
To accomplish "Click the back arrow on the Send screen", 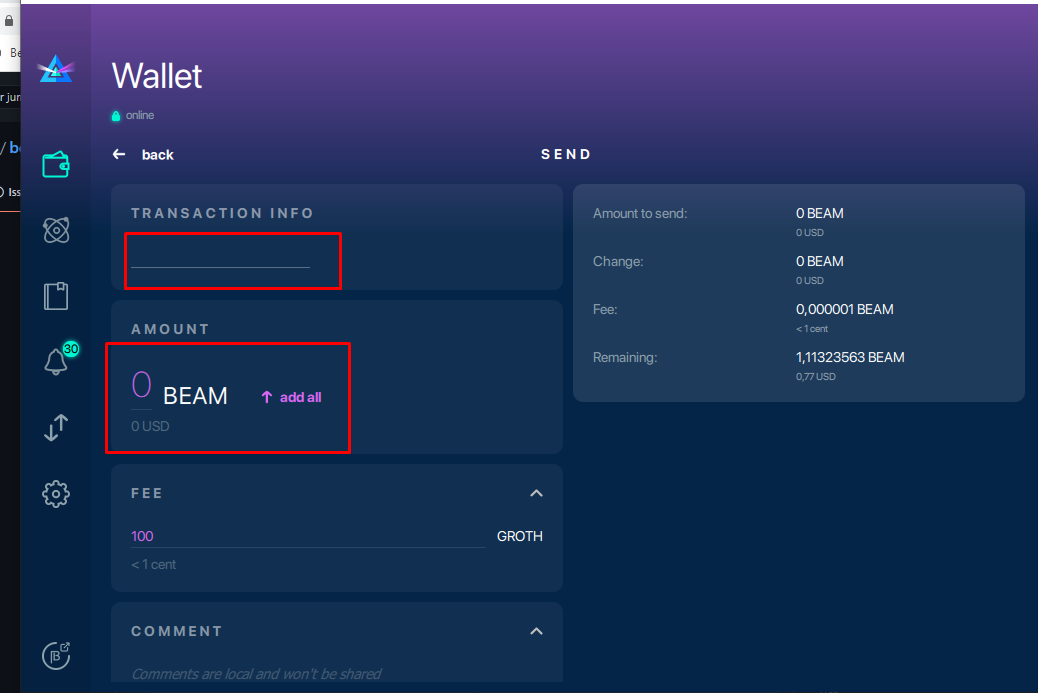I will [x=120, y=154].
